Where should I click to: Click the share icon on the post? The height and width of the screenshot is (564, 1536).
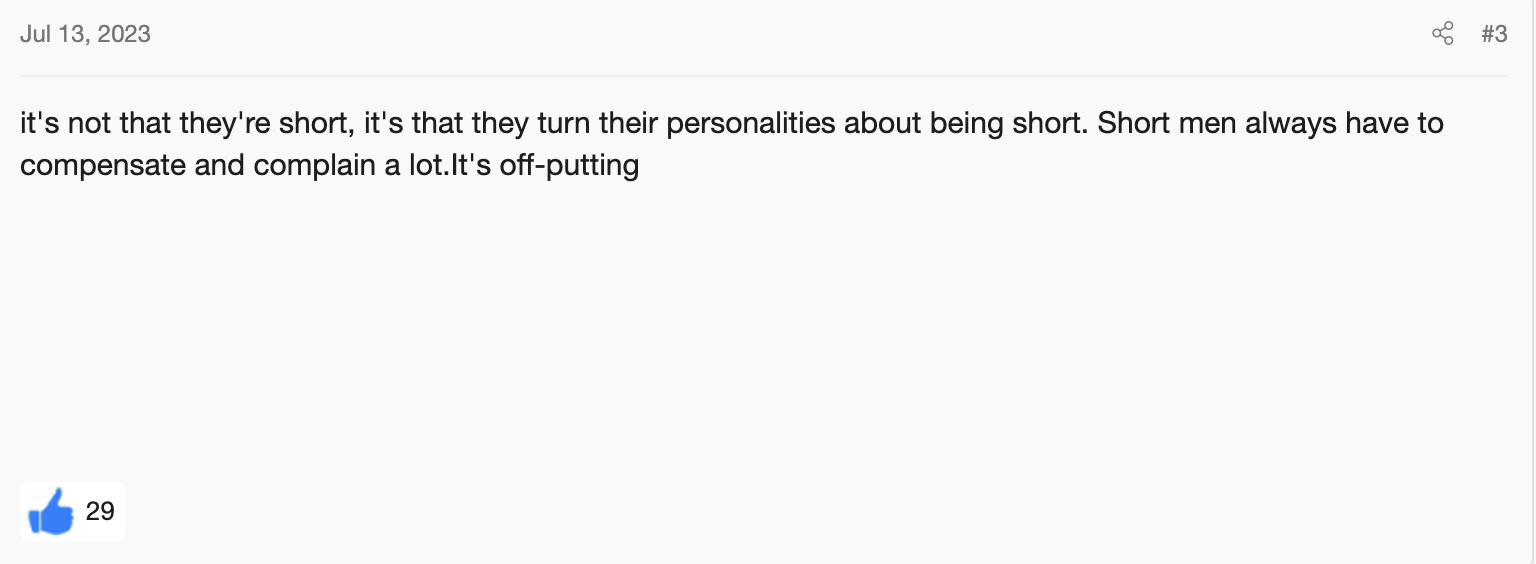(x=1442, y=34)
